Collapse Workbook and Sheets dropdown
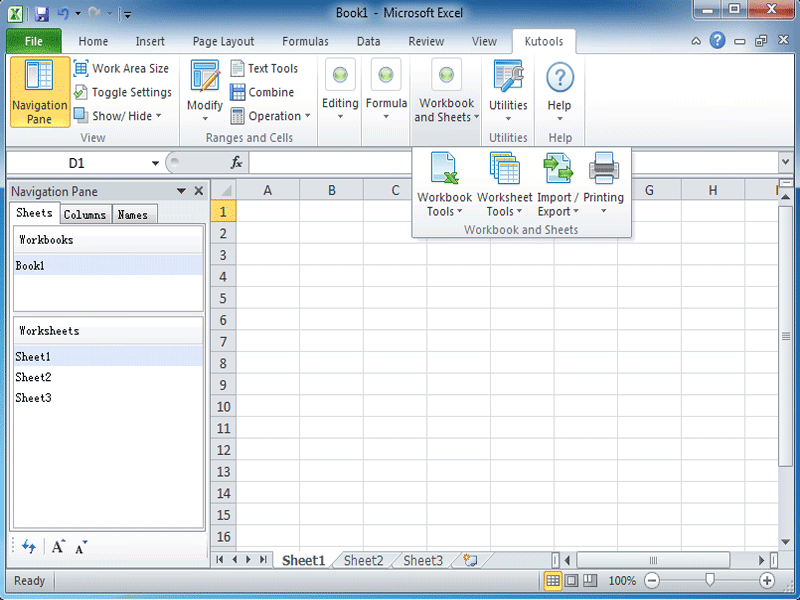This screenshot has width=800, height=600. [446, 91]
